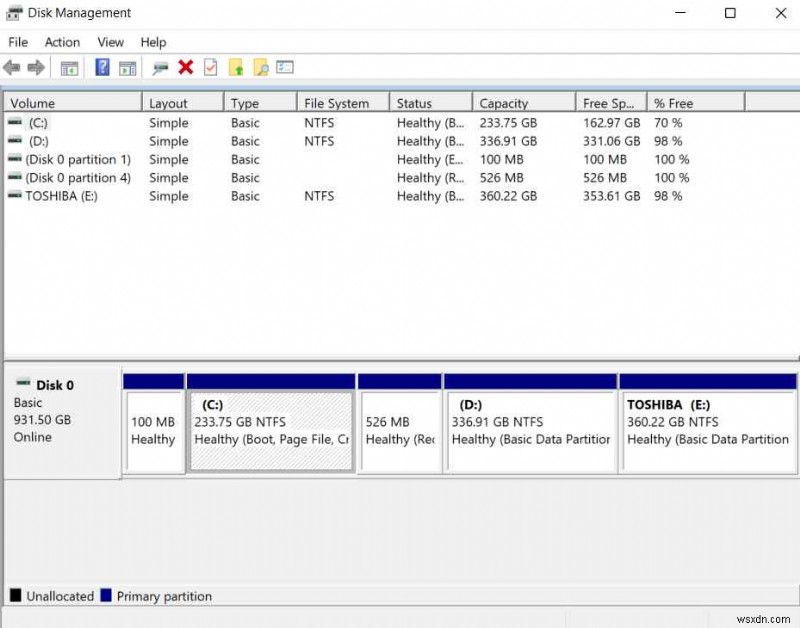Screen dimensions: 800x628
Task: Select the 100 MB partition block in Disk 0
Action: (x=154, y=423)
